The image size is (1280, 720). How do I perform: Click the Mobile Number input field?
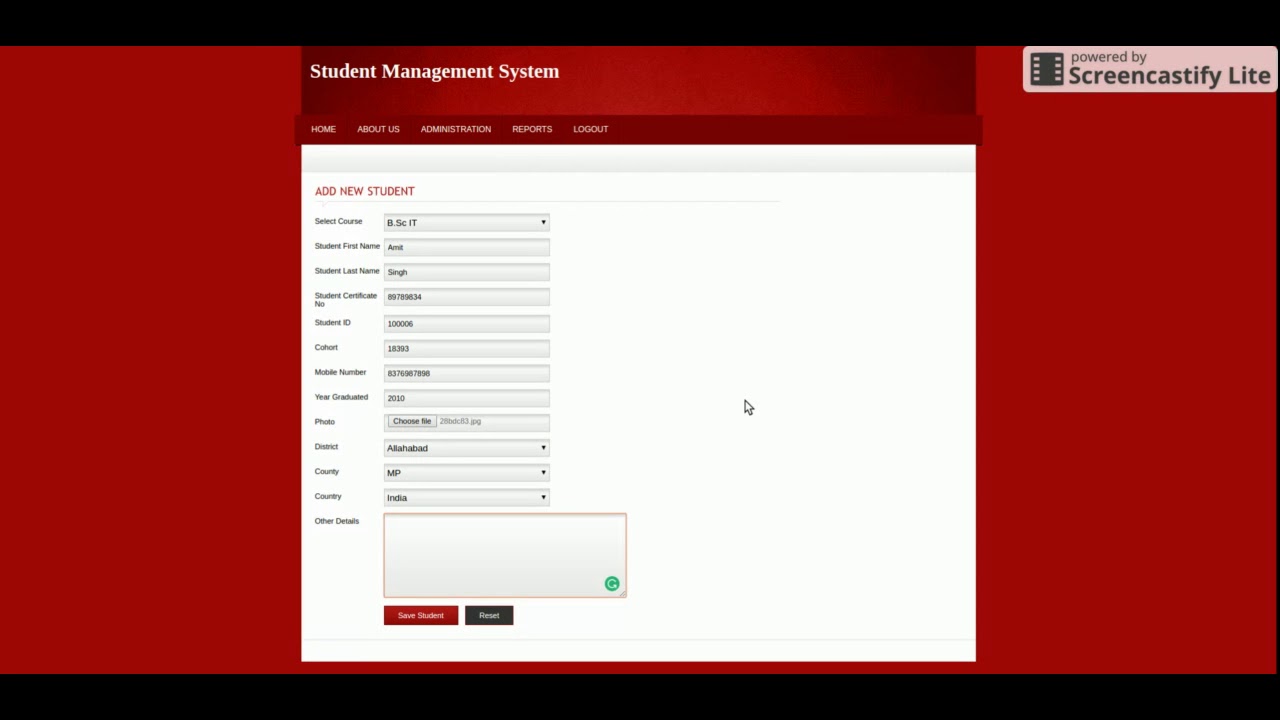coord(467,373)
